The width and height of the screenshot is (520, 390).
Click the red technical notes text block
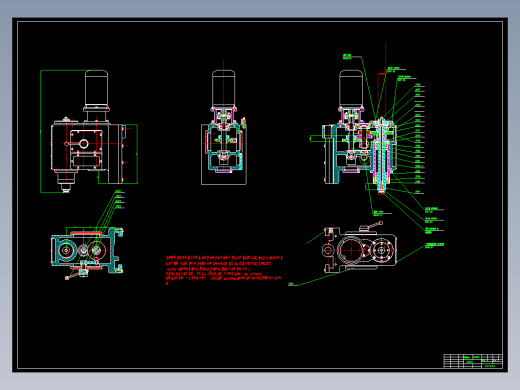pyautogui.click(x=224, y=270)
